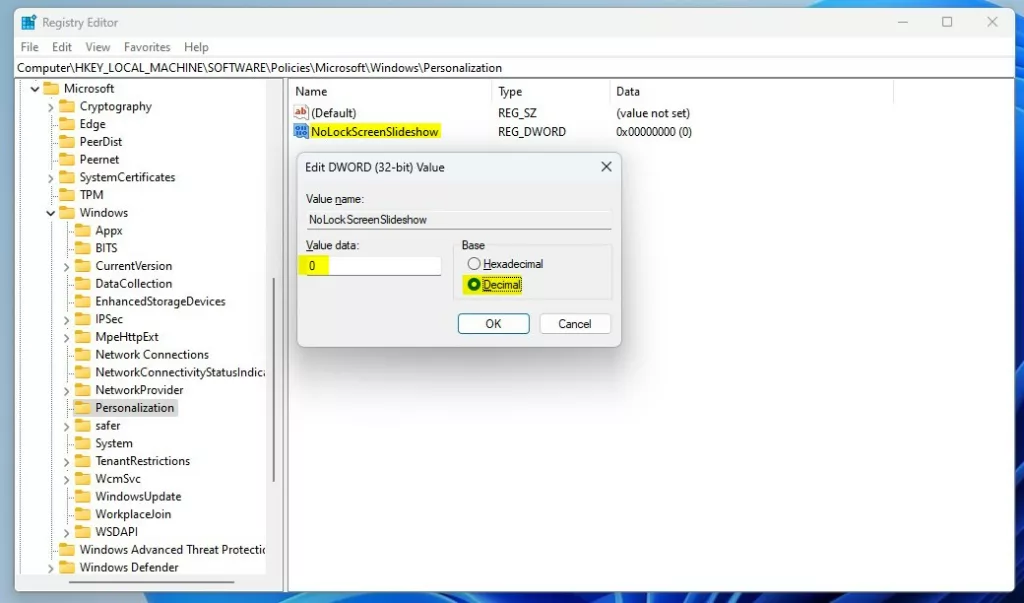Click the Peernet folder icon

click(x=67, y=159)
